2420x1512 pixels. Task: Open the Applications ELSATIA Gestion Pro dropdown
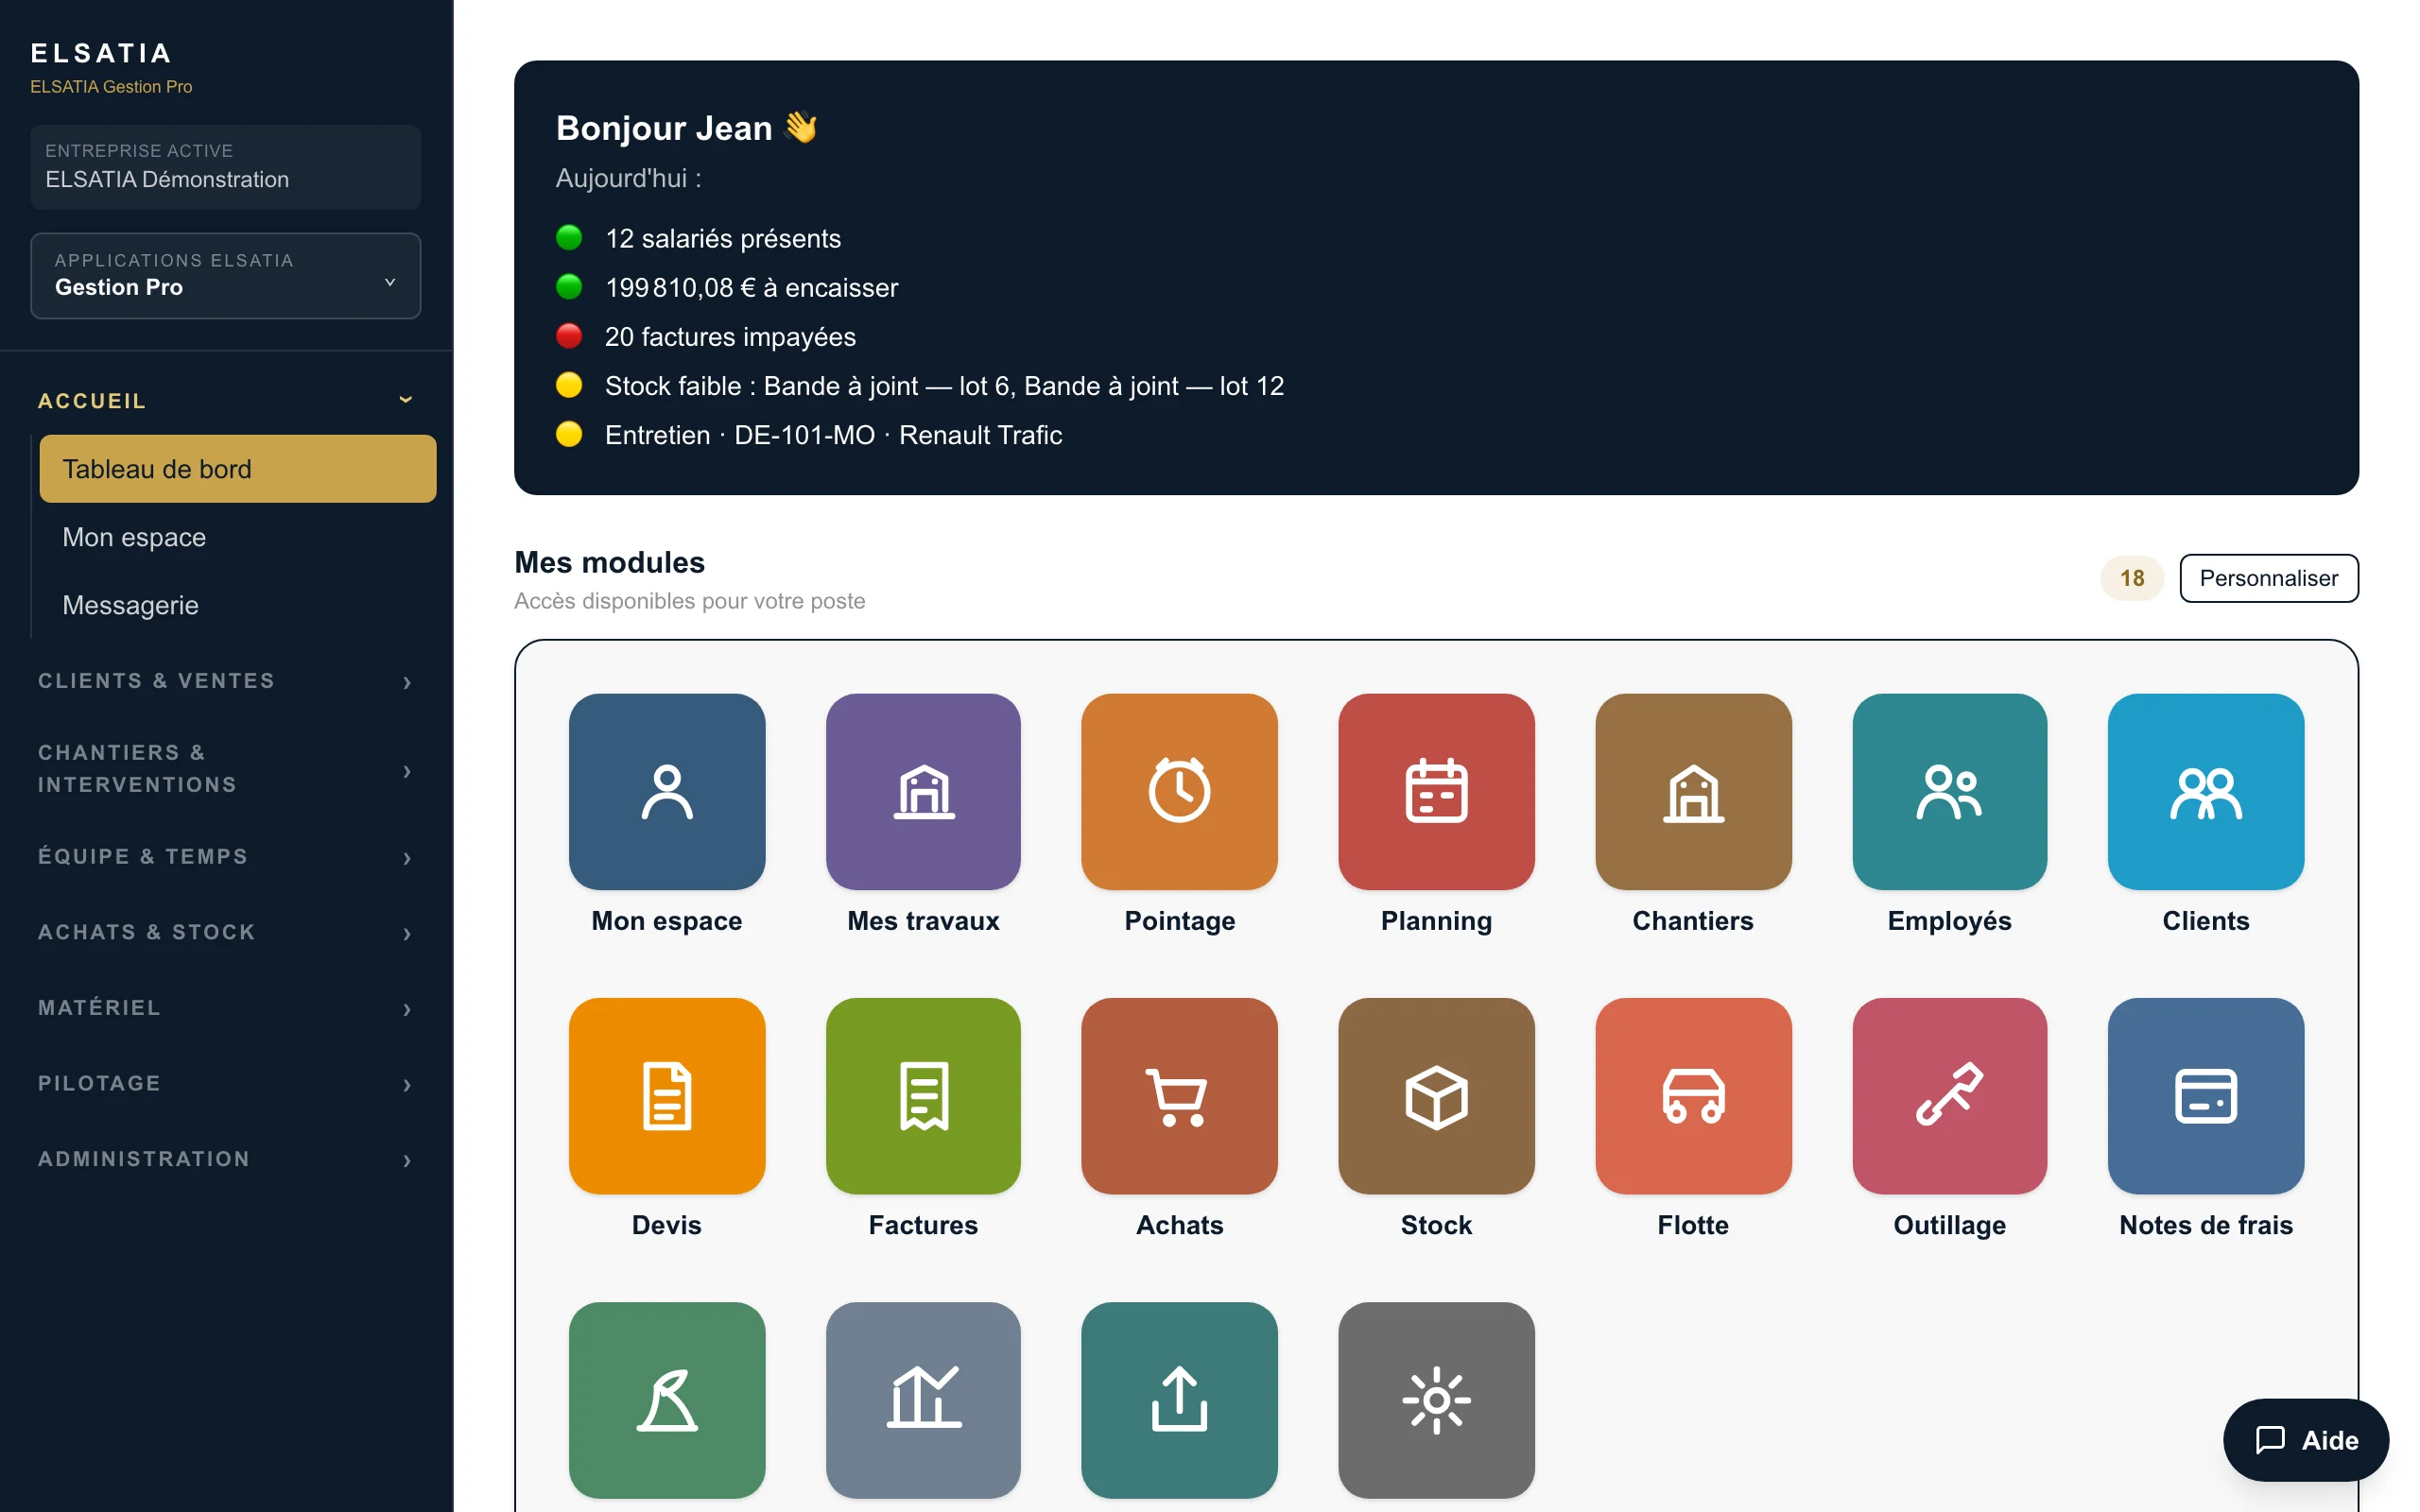[x=225, y=275]
